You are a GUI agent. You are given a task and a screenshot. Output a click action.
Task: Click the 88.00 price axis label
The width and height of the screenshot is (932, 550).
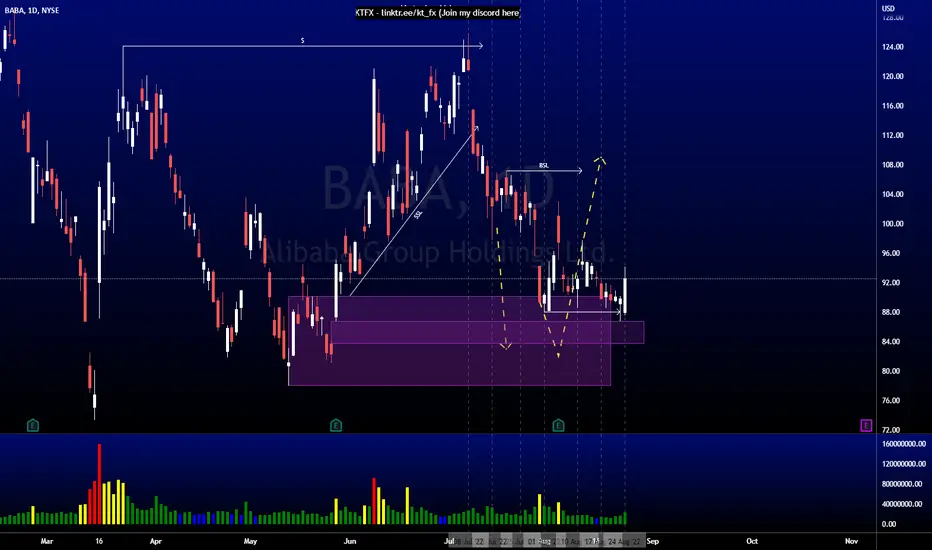tap(890, 312)
